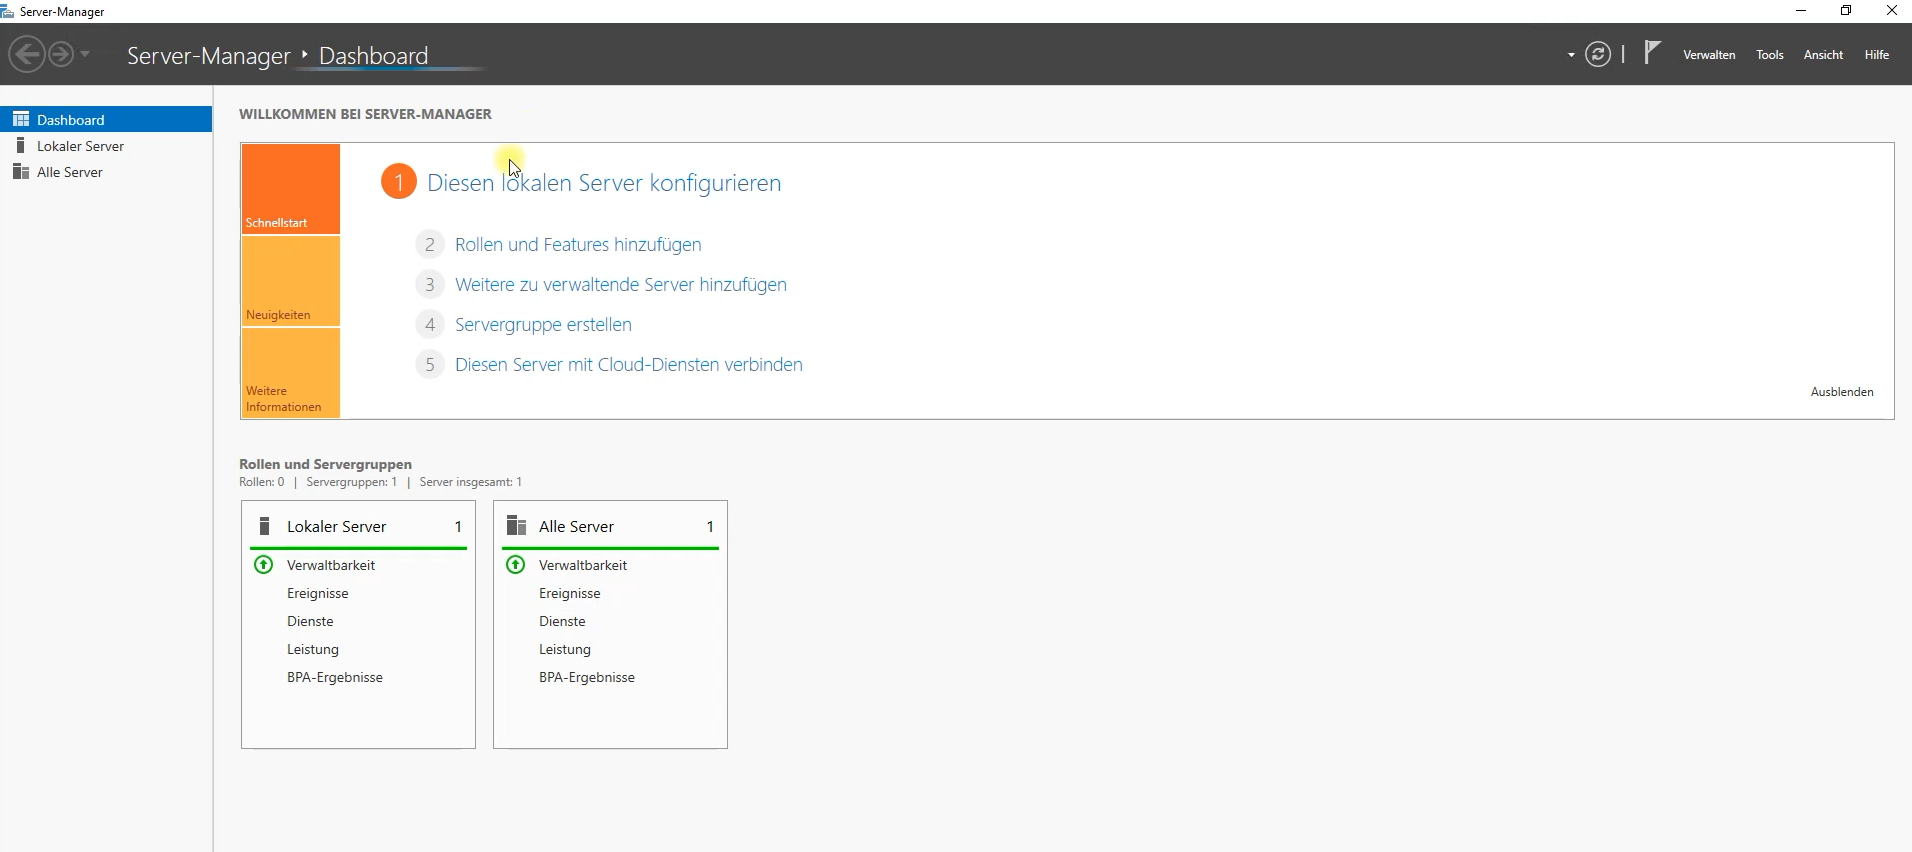Open the Weitere Informationen tile
The height and width of the screenshot is (852, 1912).
click(x=291, y=373)
